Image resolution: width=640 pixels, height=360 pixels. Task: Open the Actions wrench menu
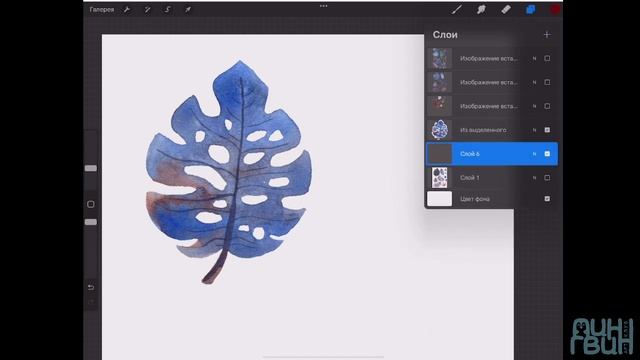(127, 9)
